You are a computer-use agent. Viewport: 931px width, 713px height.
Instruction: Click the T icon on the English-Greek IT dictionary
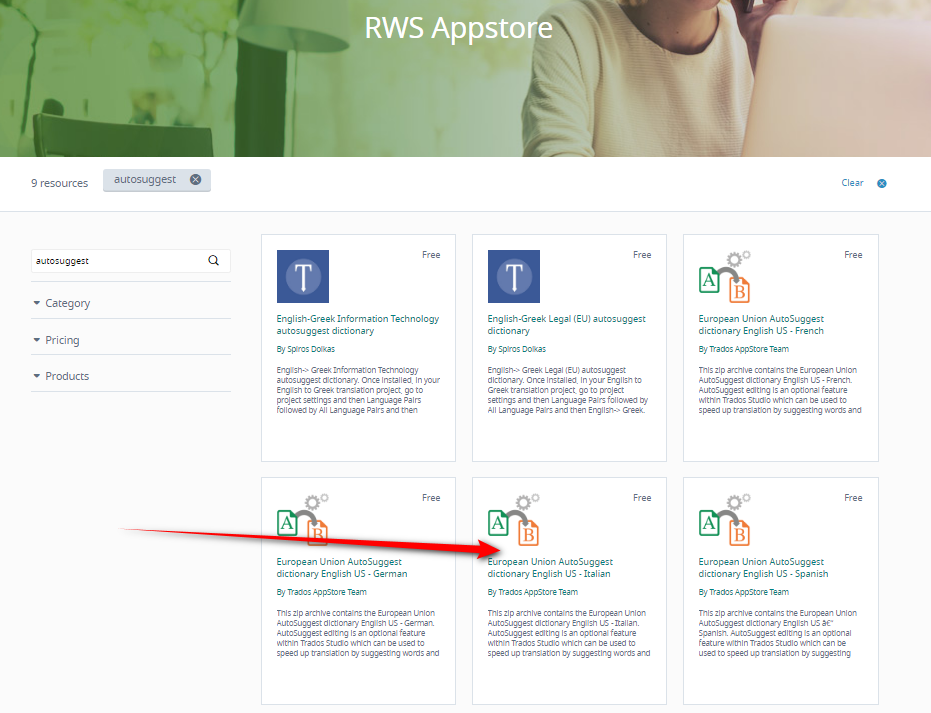click(302, 276)
